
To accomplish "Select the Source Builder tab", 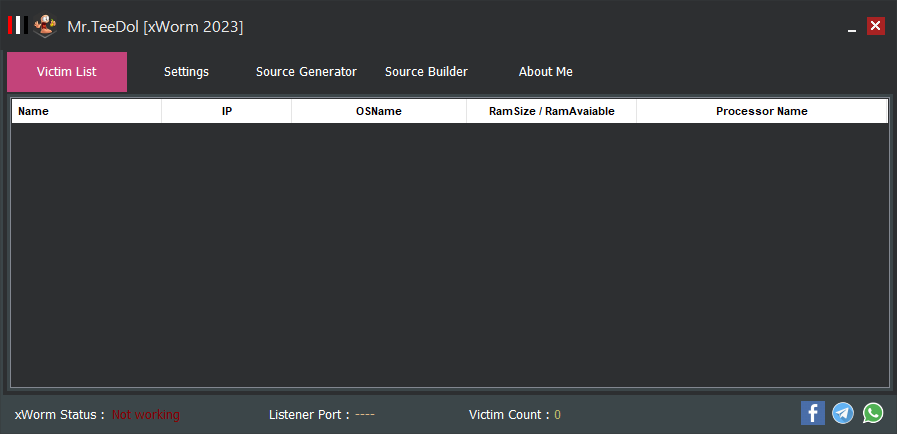I will [x=426, y=72].
